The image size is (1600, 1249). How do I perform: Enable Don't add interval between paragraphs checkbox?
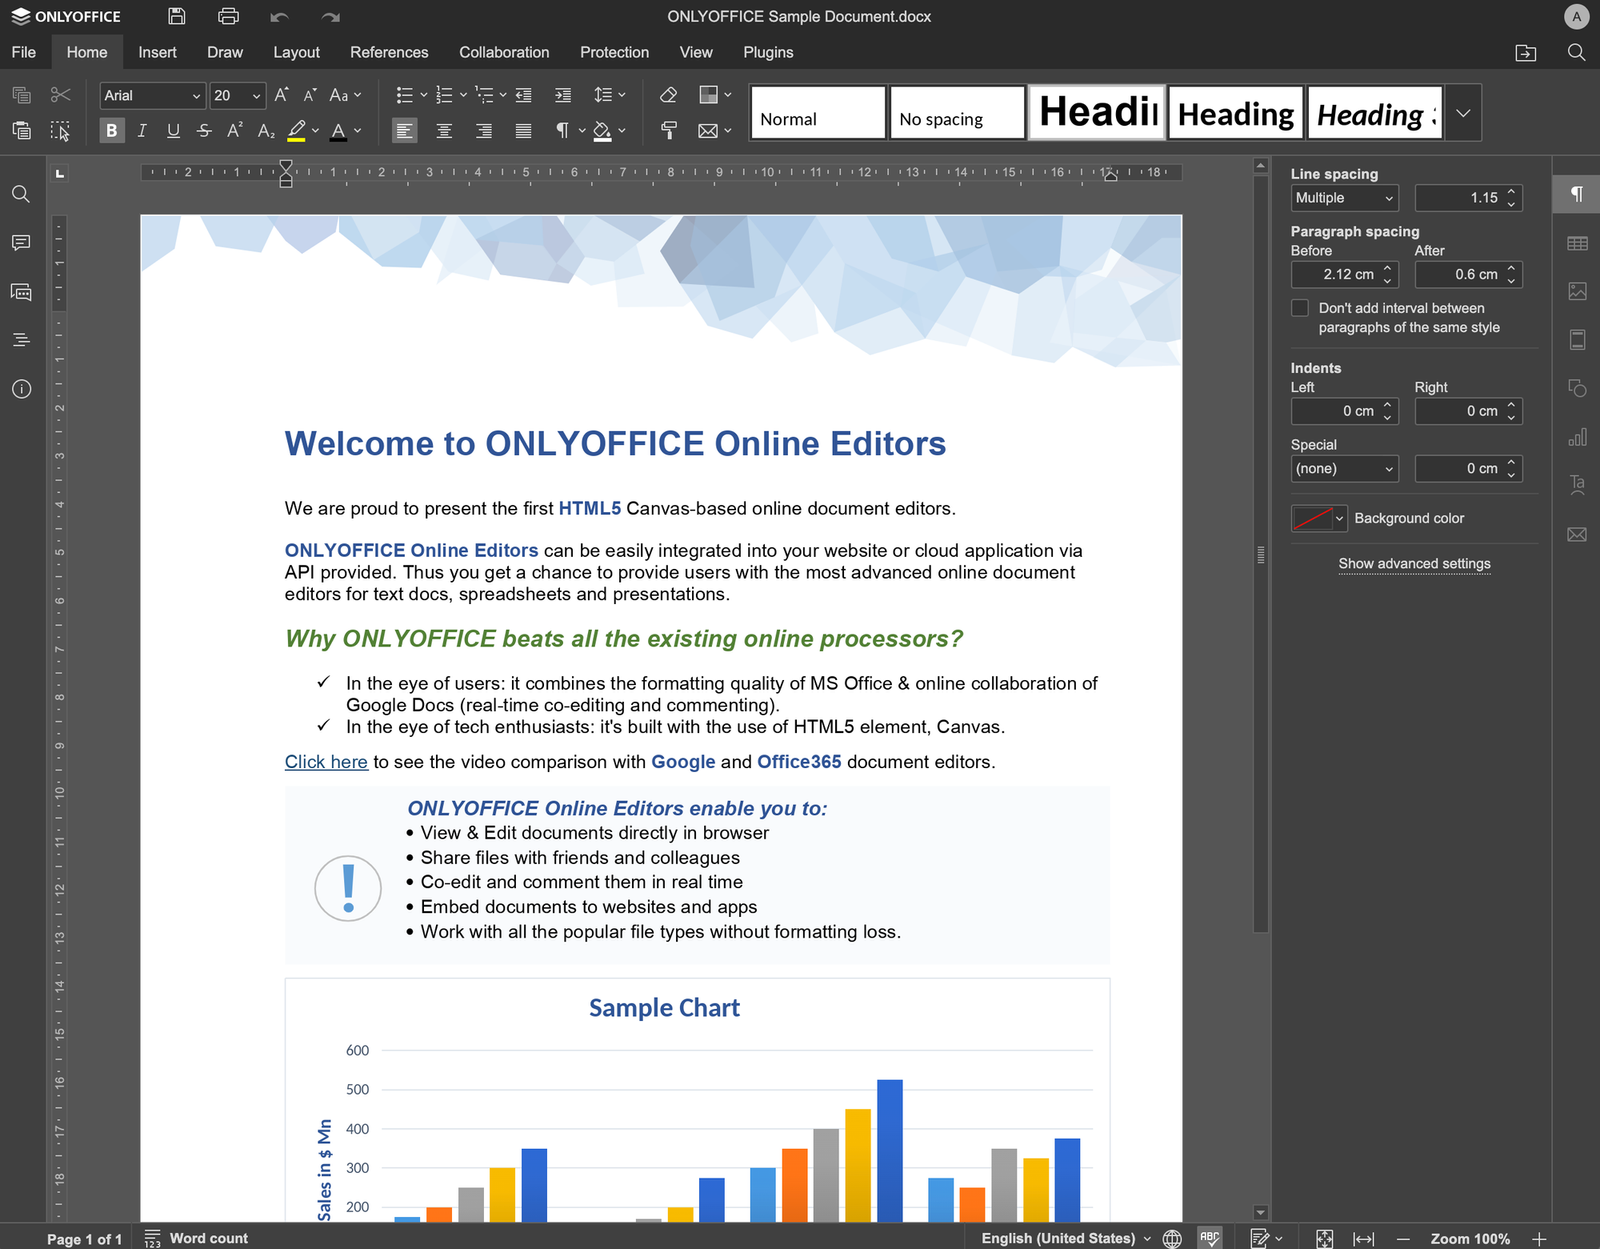[1300, 308]
